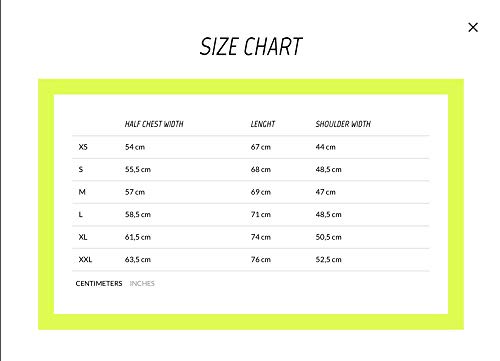Image resolution: width=500 pixels, height=361 pixels.
Task: Click the 71 cm length value
Action: 261,214
